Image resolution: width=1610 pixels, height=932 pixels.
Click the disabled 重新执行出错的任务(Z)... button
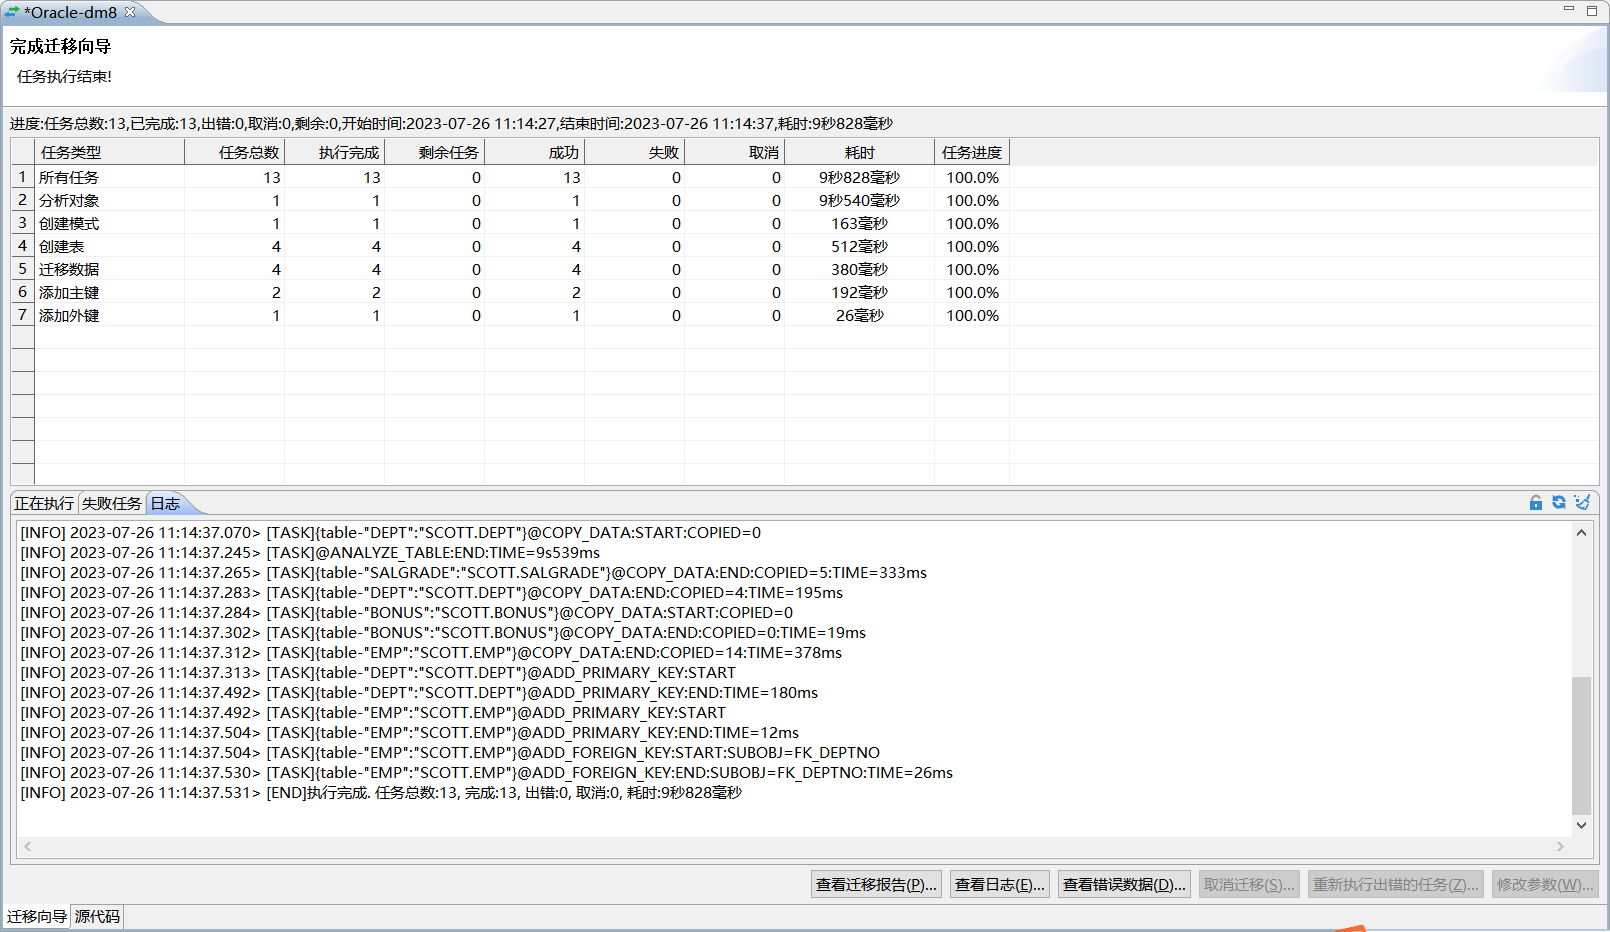(1395, 884)
